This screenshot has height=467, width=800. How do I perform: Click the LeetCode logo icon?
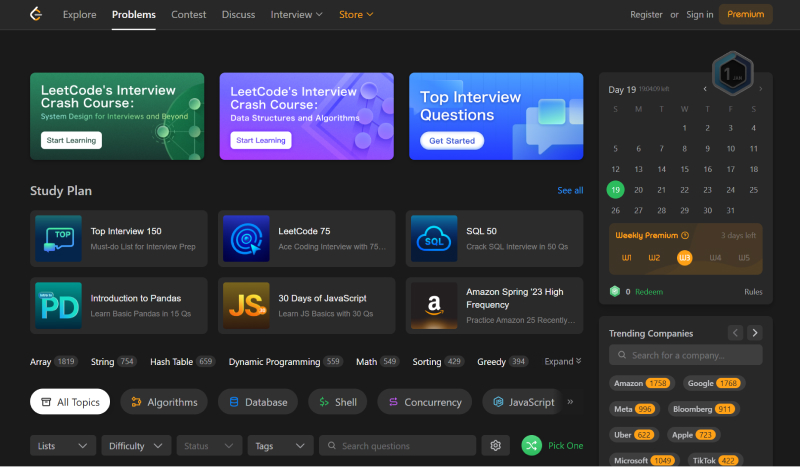click(x=36, y=14)
